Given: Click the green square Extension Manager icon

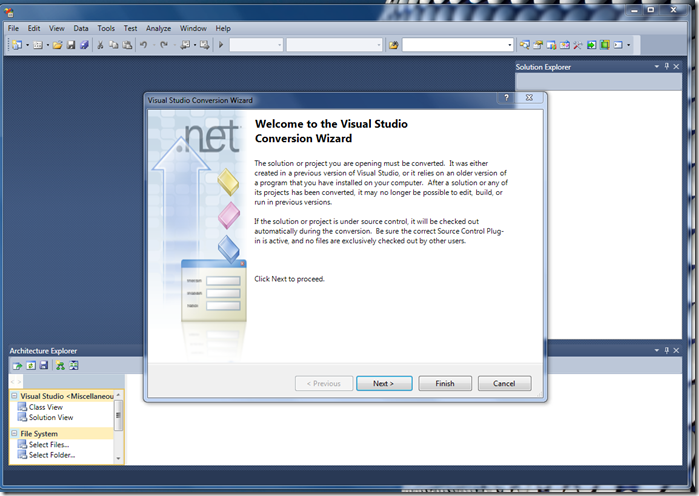Looking at the screenshot, I should [x=604, y=45].
